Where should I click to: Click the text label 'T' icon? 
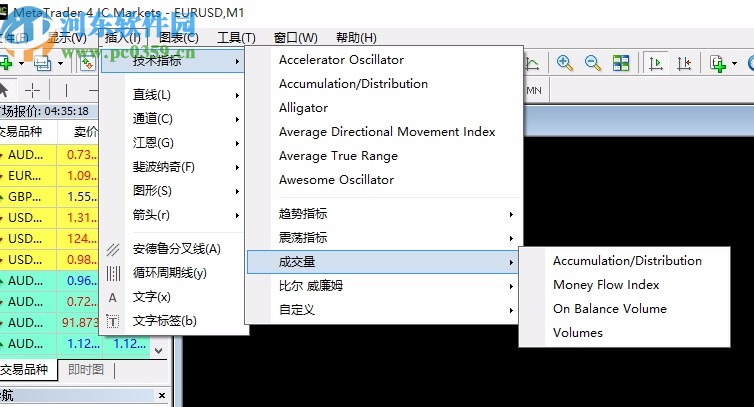(113, 321)
